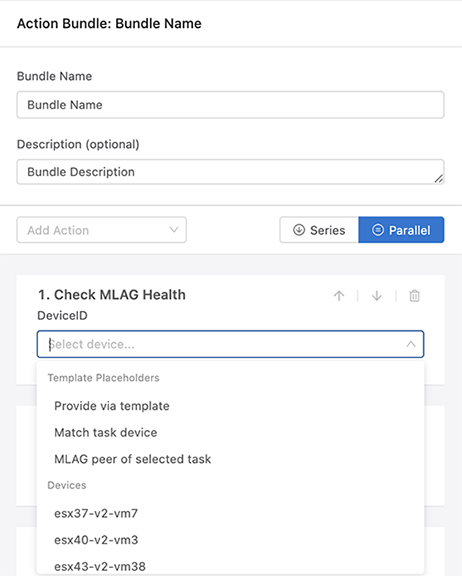Click the Bundle Description text area
The height and width of the screenshot is (576, 462).
230,172
